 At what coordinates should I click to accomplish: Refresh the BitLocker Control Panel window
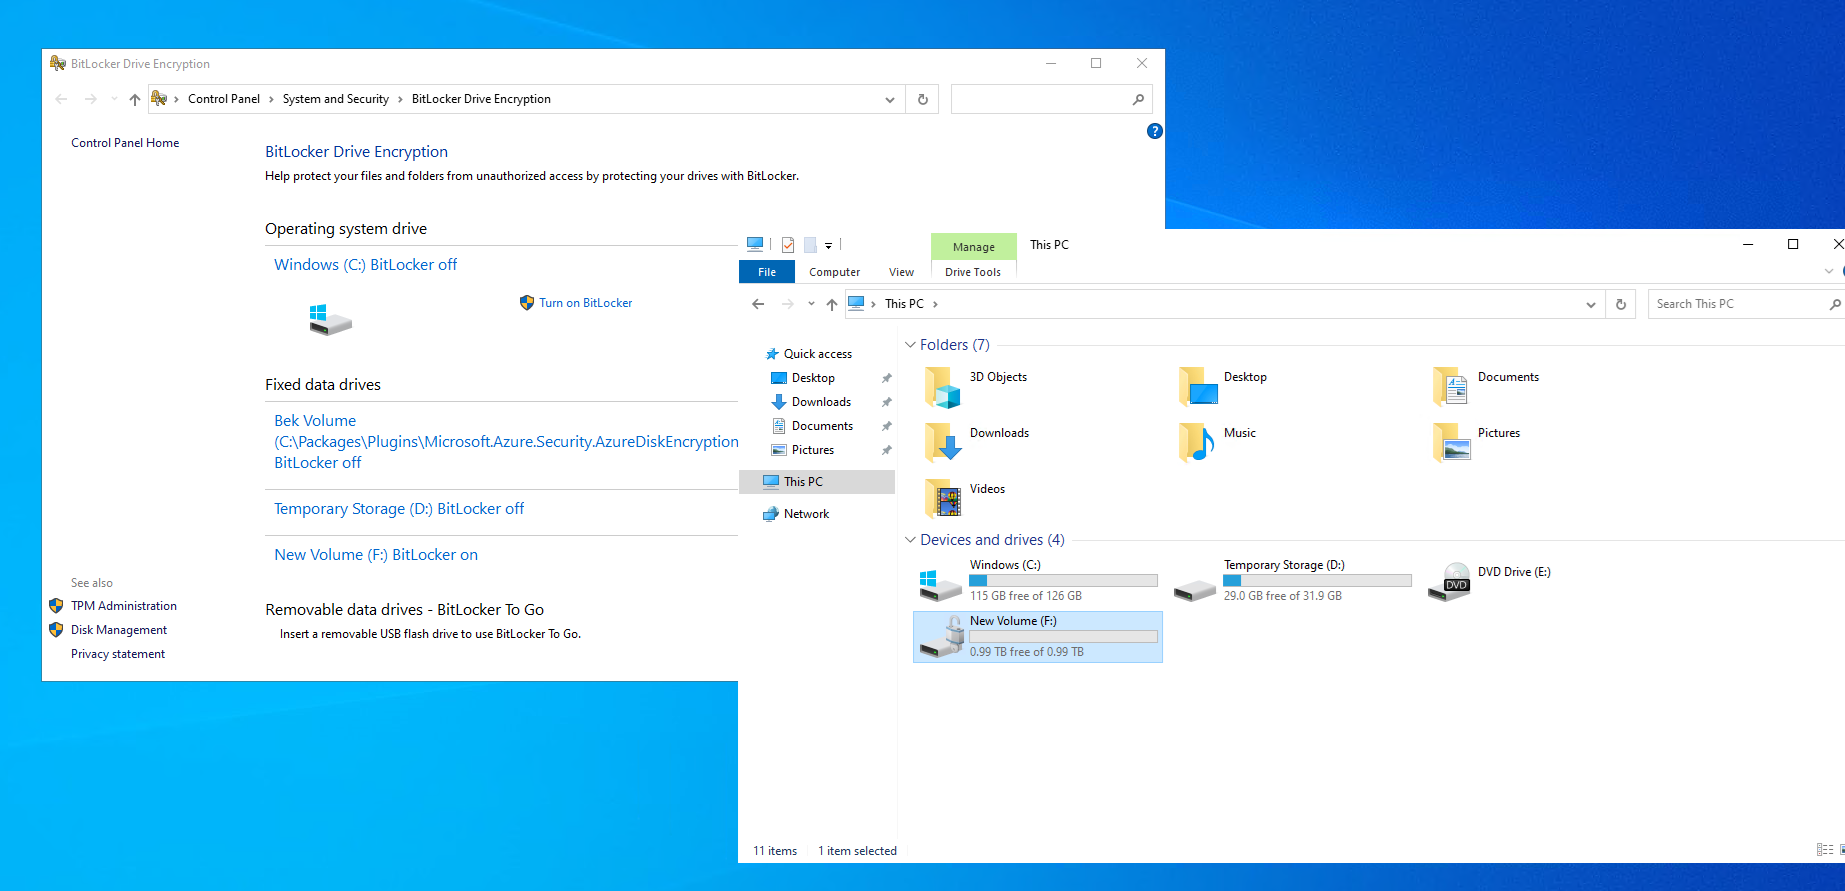click(922, 99)
